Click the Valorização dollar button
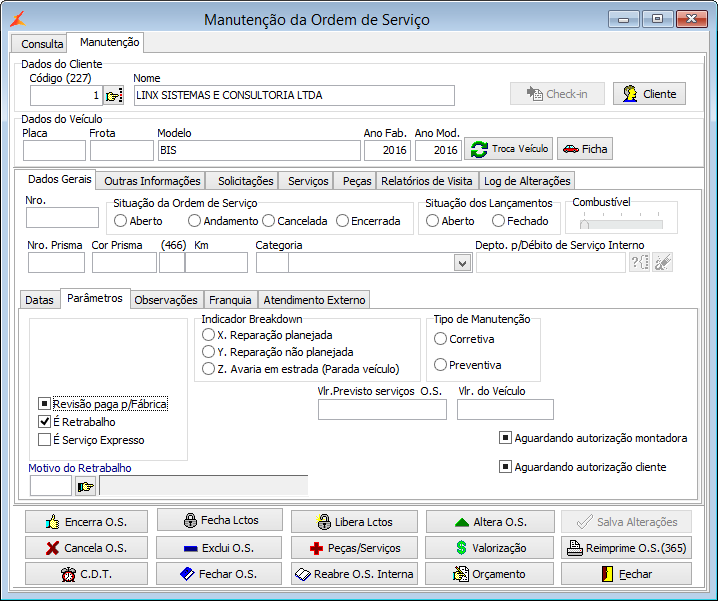Image resolution: width=718 pixels, height=601 pixels. 490,548
